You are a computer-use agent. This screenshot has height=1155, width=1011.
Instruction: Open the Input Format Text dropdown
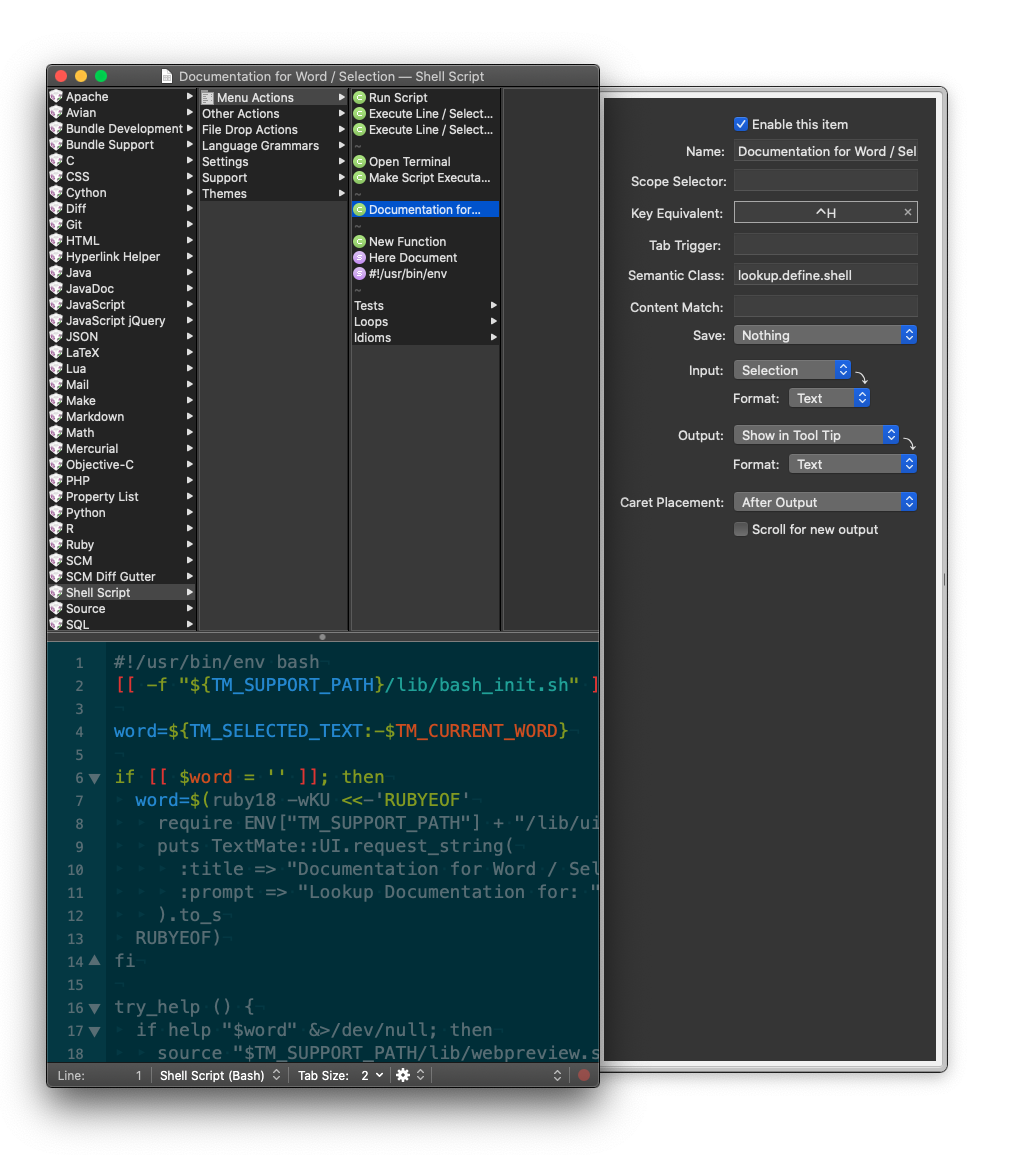pyautogui.click(x=830, y=398)
